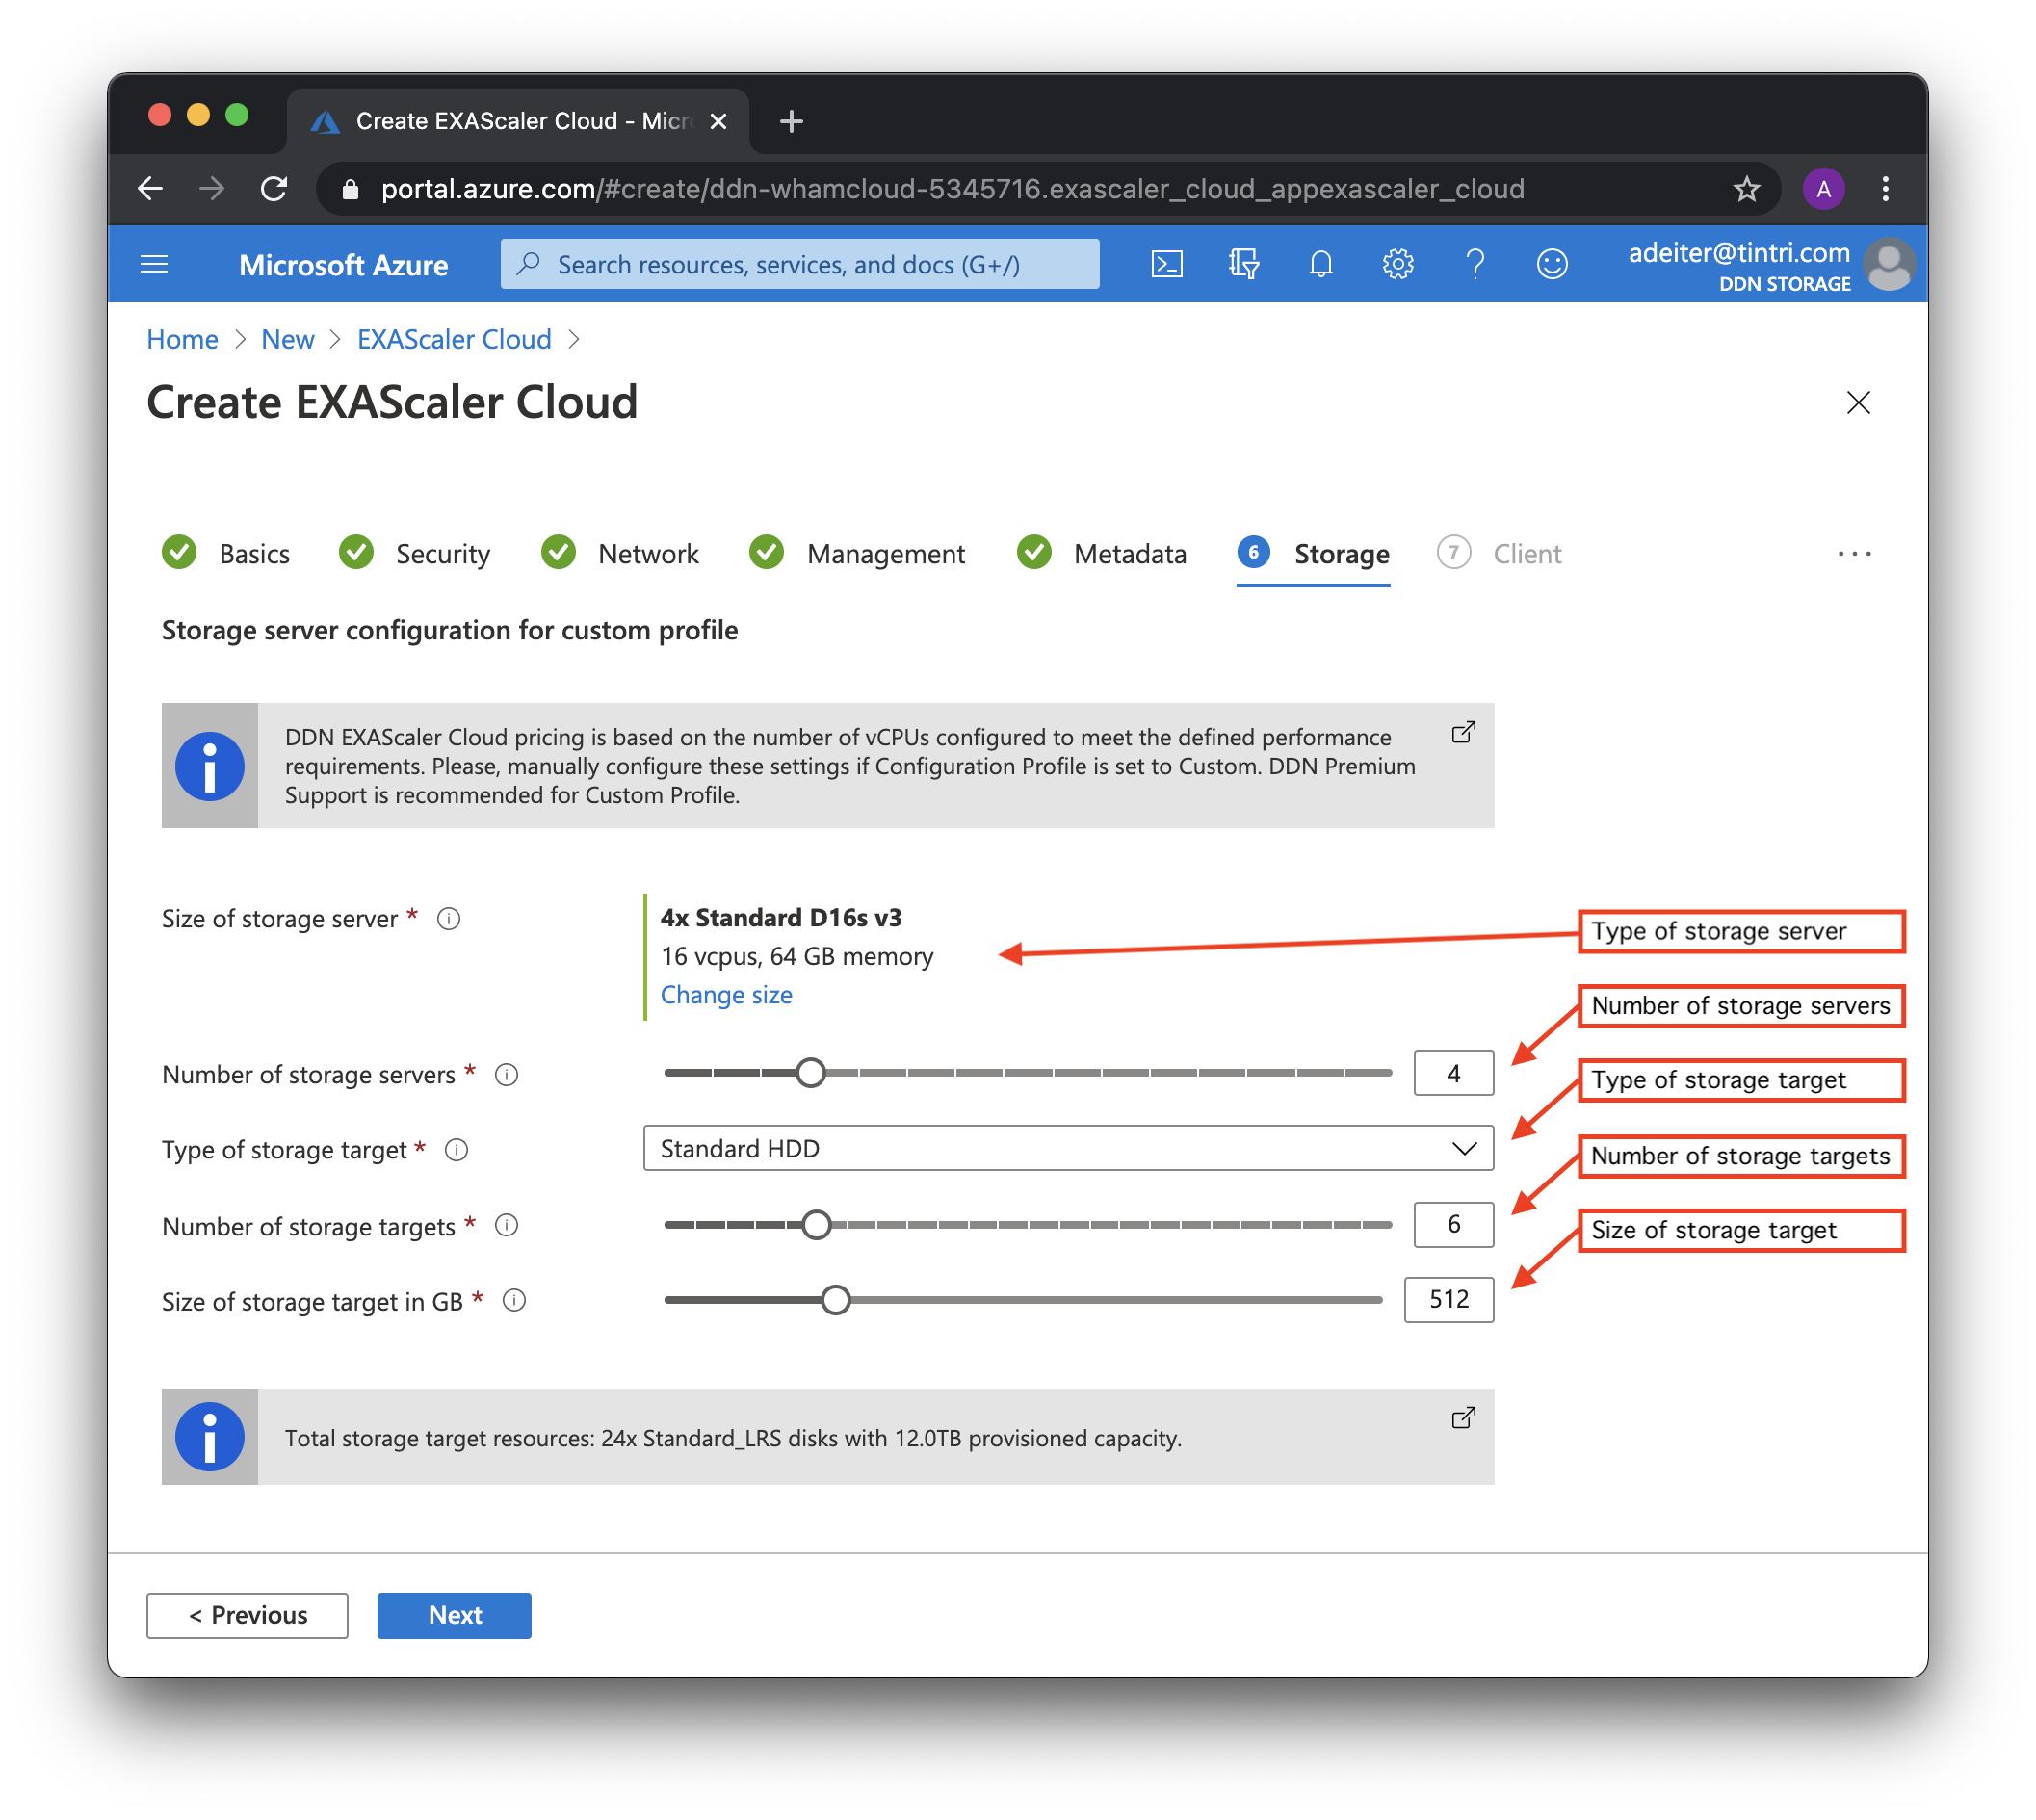The height and width of the screenshot is (1820, 2036).
Task: Switch to the Client tab
Action: coord(1526,553)
